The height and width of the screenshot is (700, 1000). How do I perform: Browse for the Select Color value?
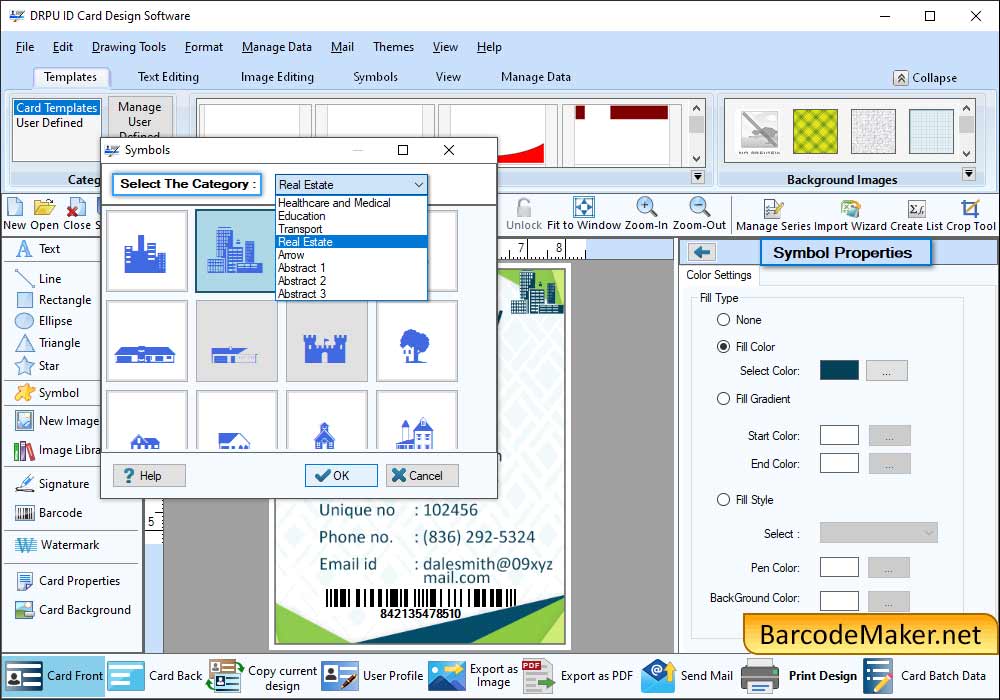pyautogui.click(x=886, y=371)
